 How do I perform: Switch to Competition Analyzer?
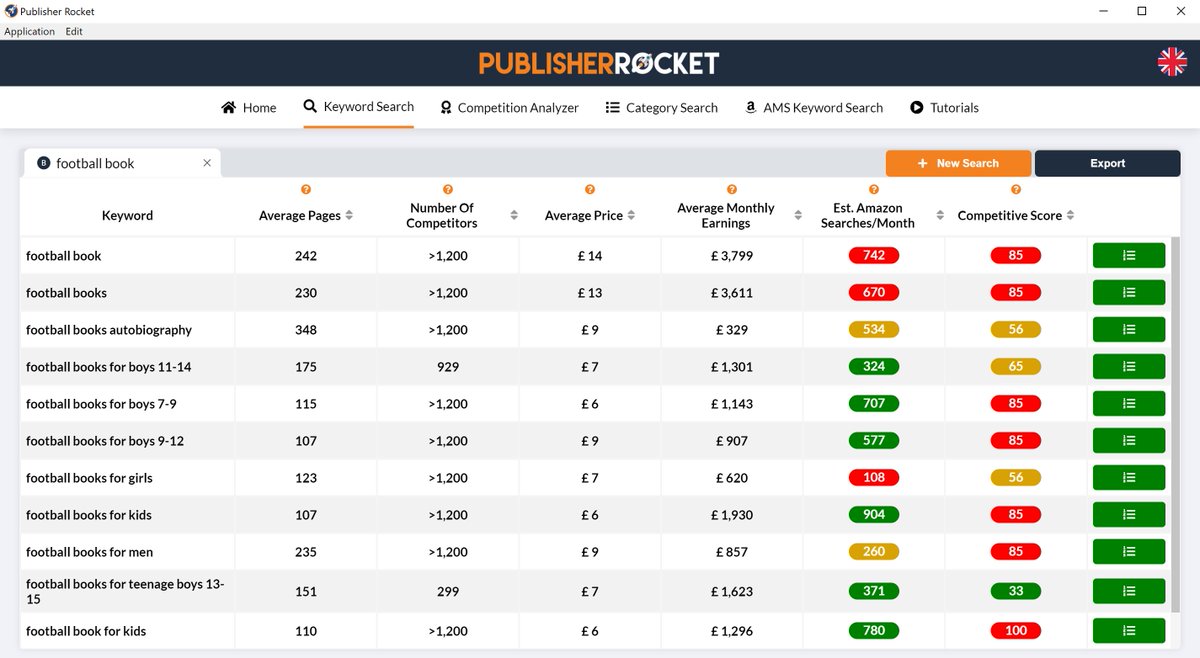coord(509,108)
